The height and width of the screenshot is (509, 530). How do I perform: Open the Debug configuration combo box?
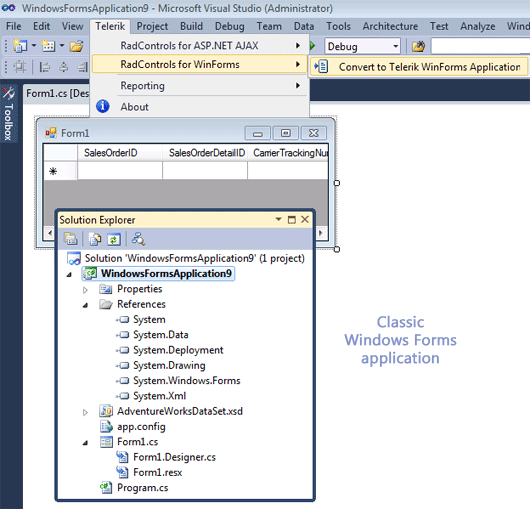[362, 46]
